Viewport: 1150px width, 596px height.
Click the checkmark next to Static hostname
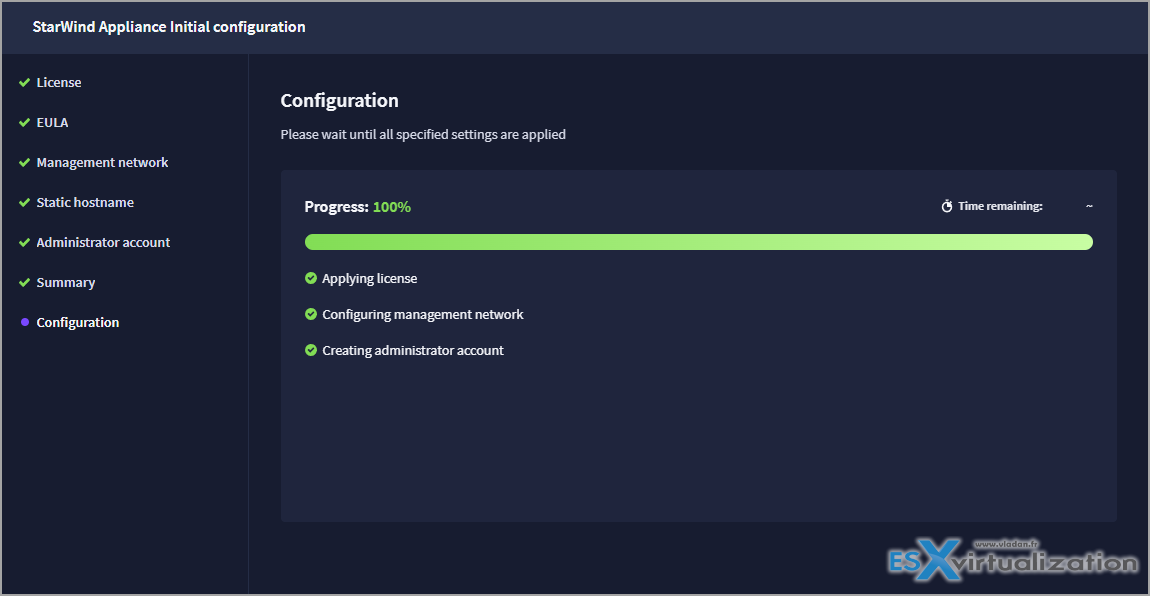coord(24,203)
